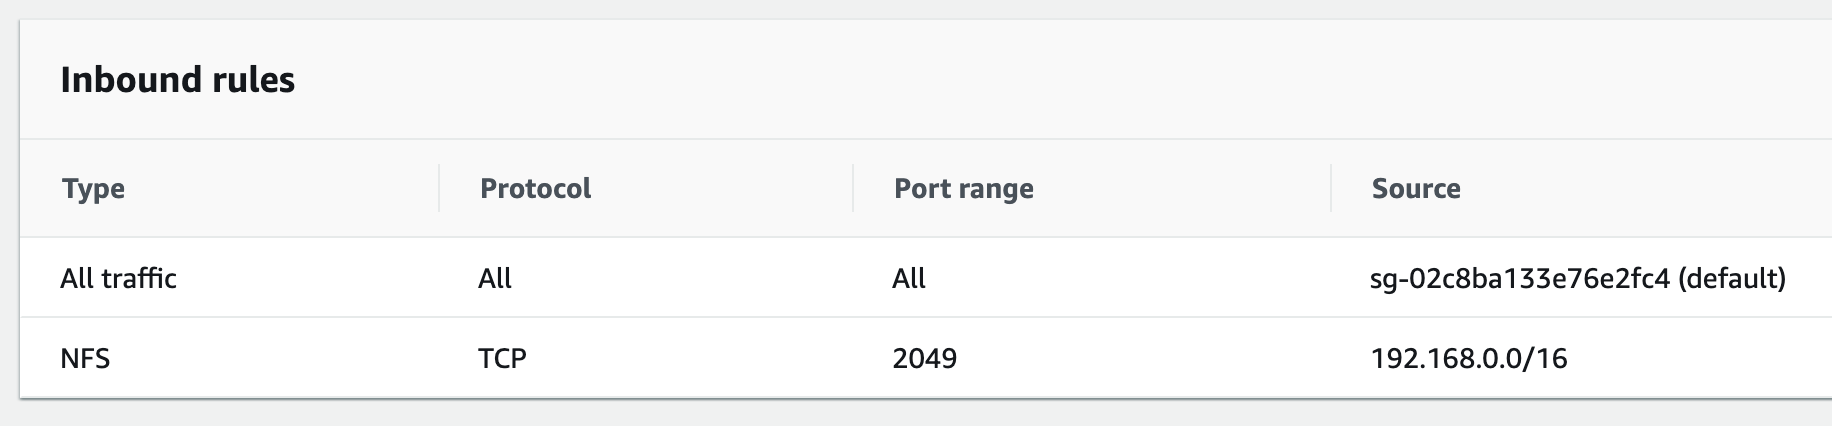Sort by the Protocol column header

535,189
